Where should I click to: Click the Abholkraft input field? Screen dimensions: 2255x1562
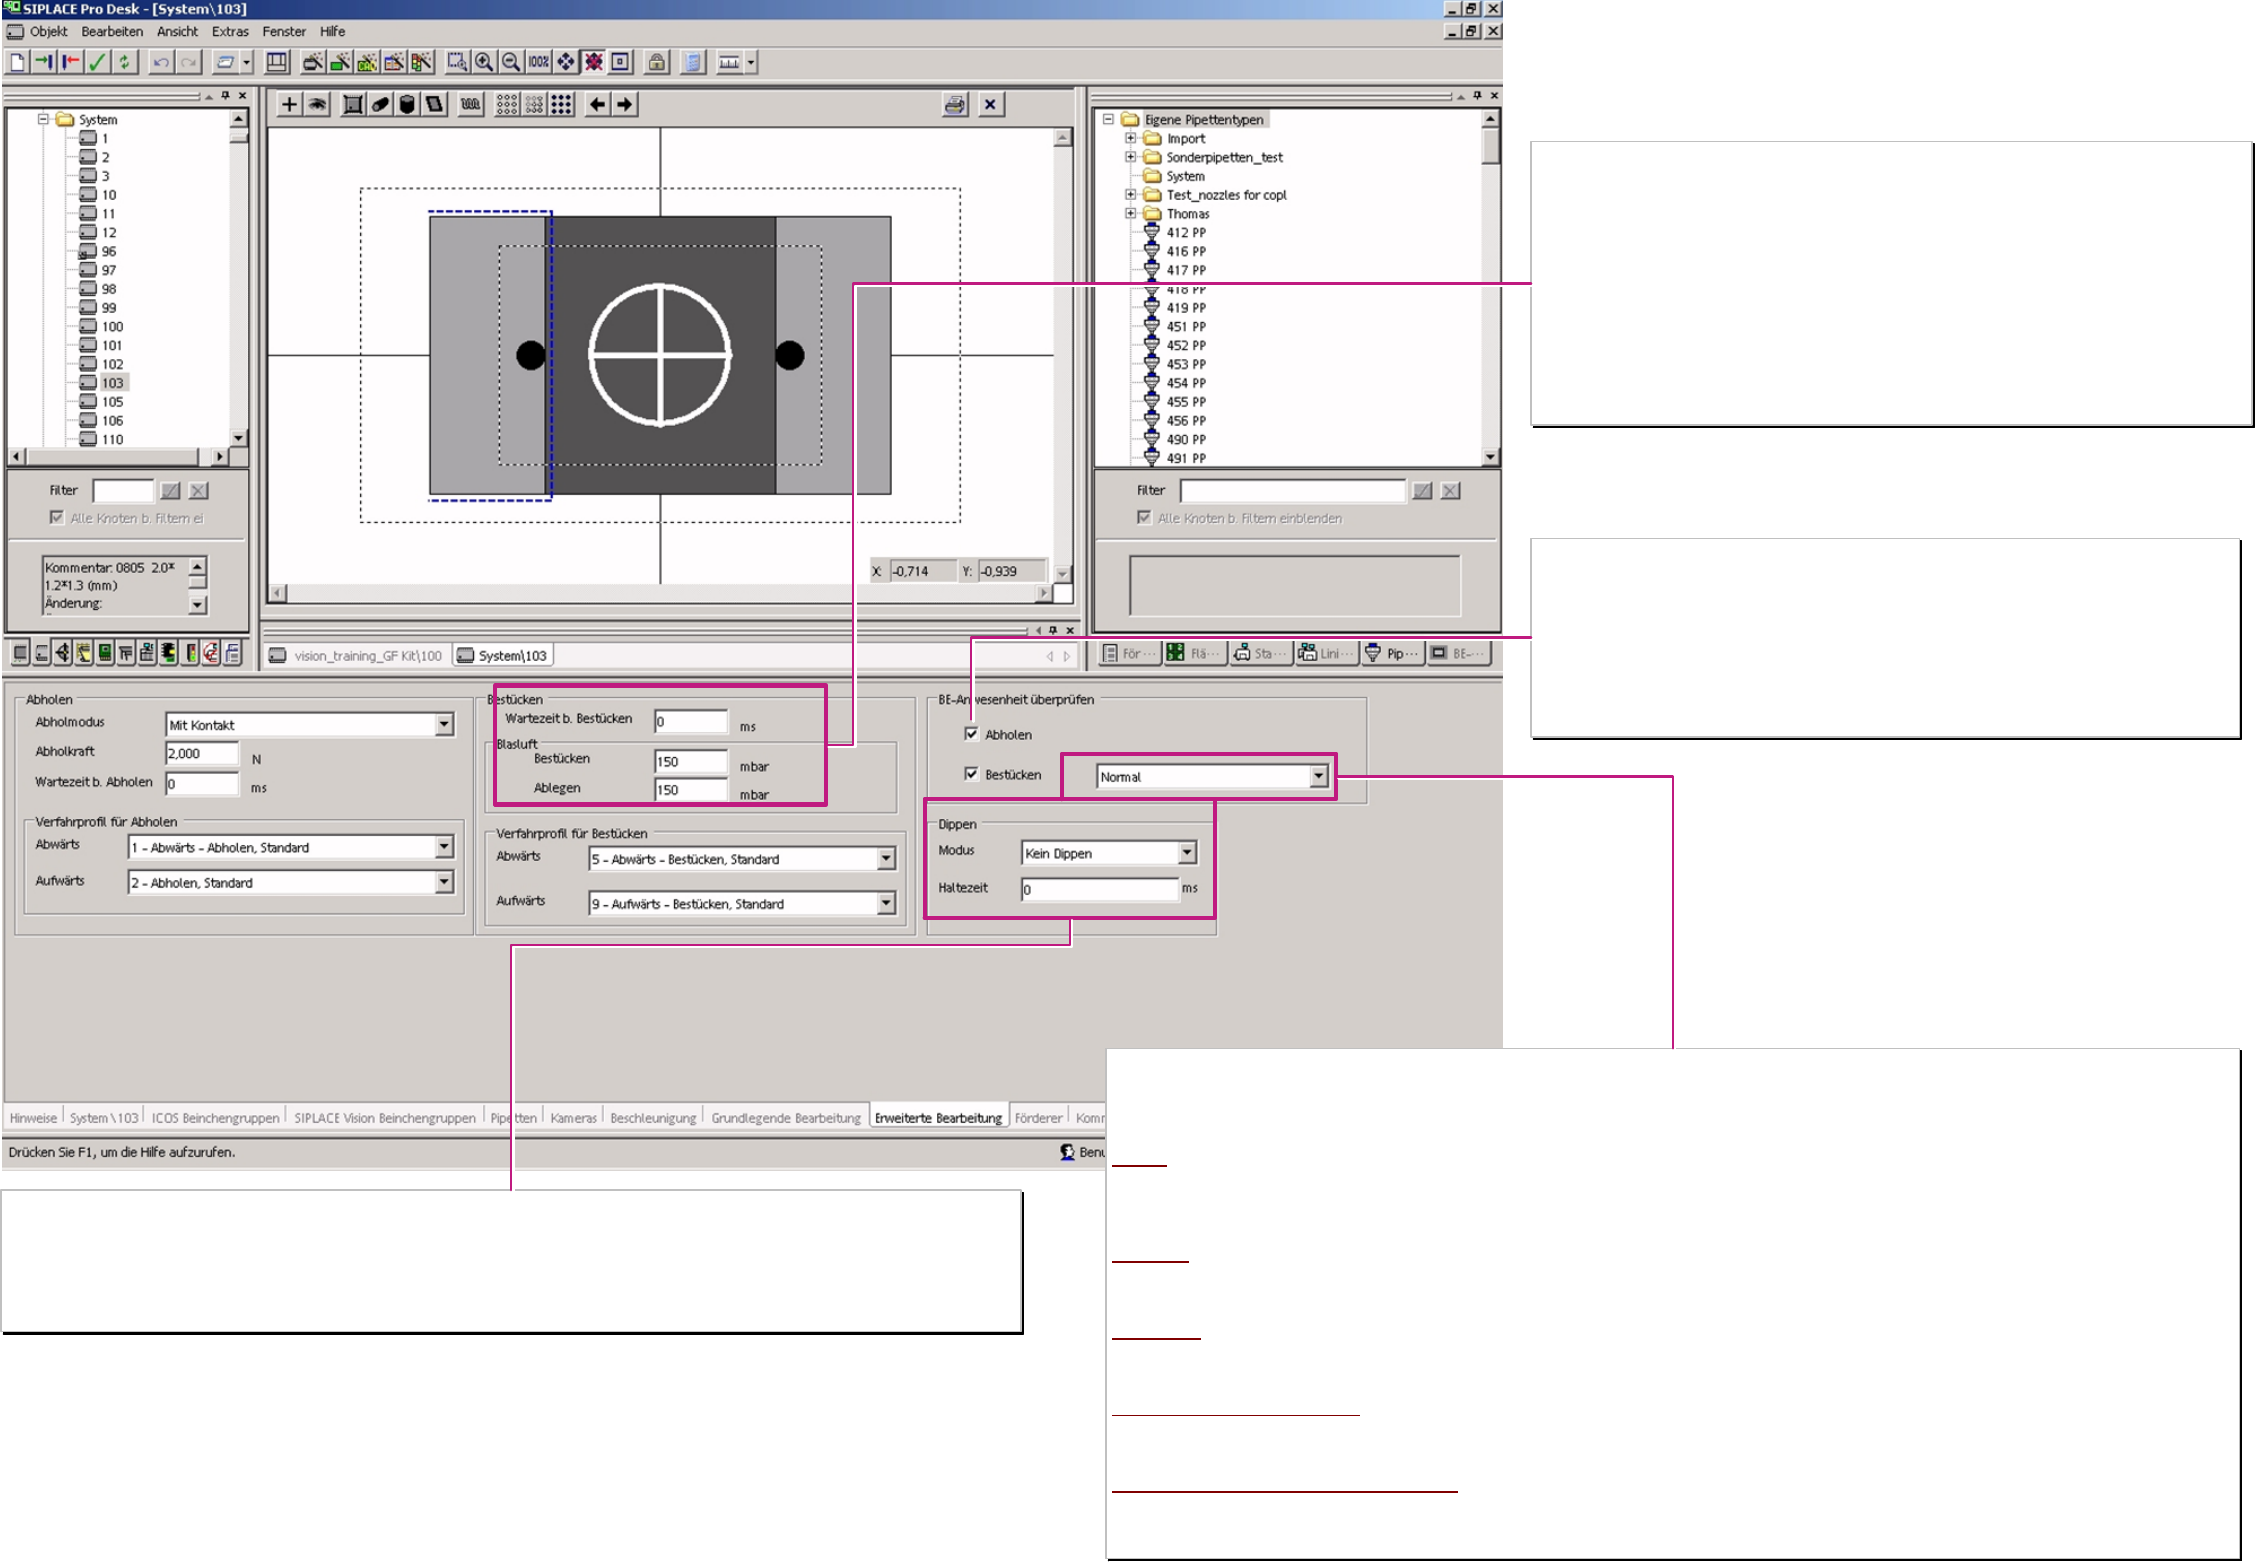click(202, 754)
